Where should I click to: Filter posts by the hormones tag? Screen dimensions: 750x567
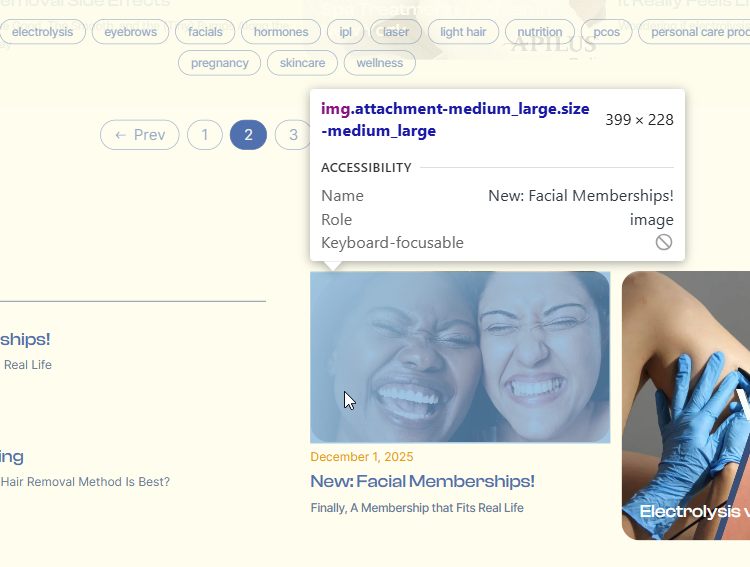coord(281,32)
